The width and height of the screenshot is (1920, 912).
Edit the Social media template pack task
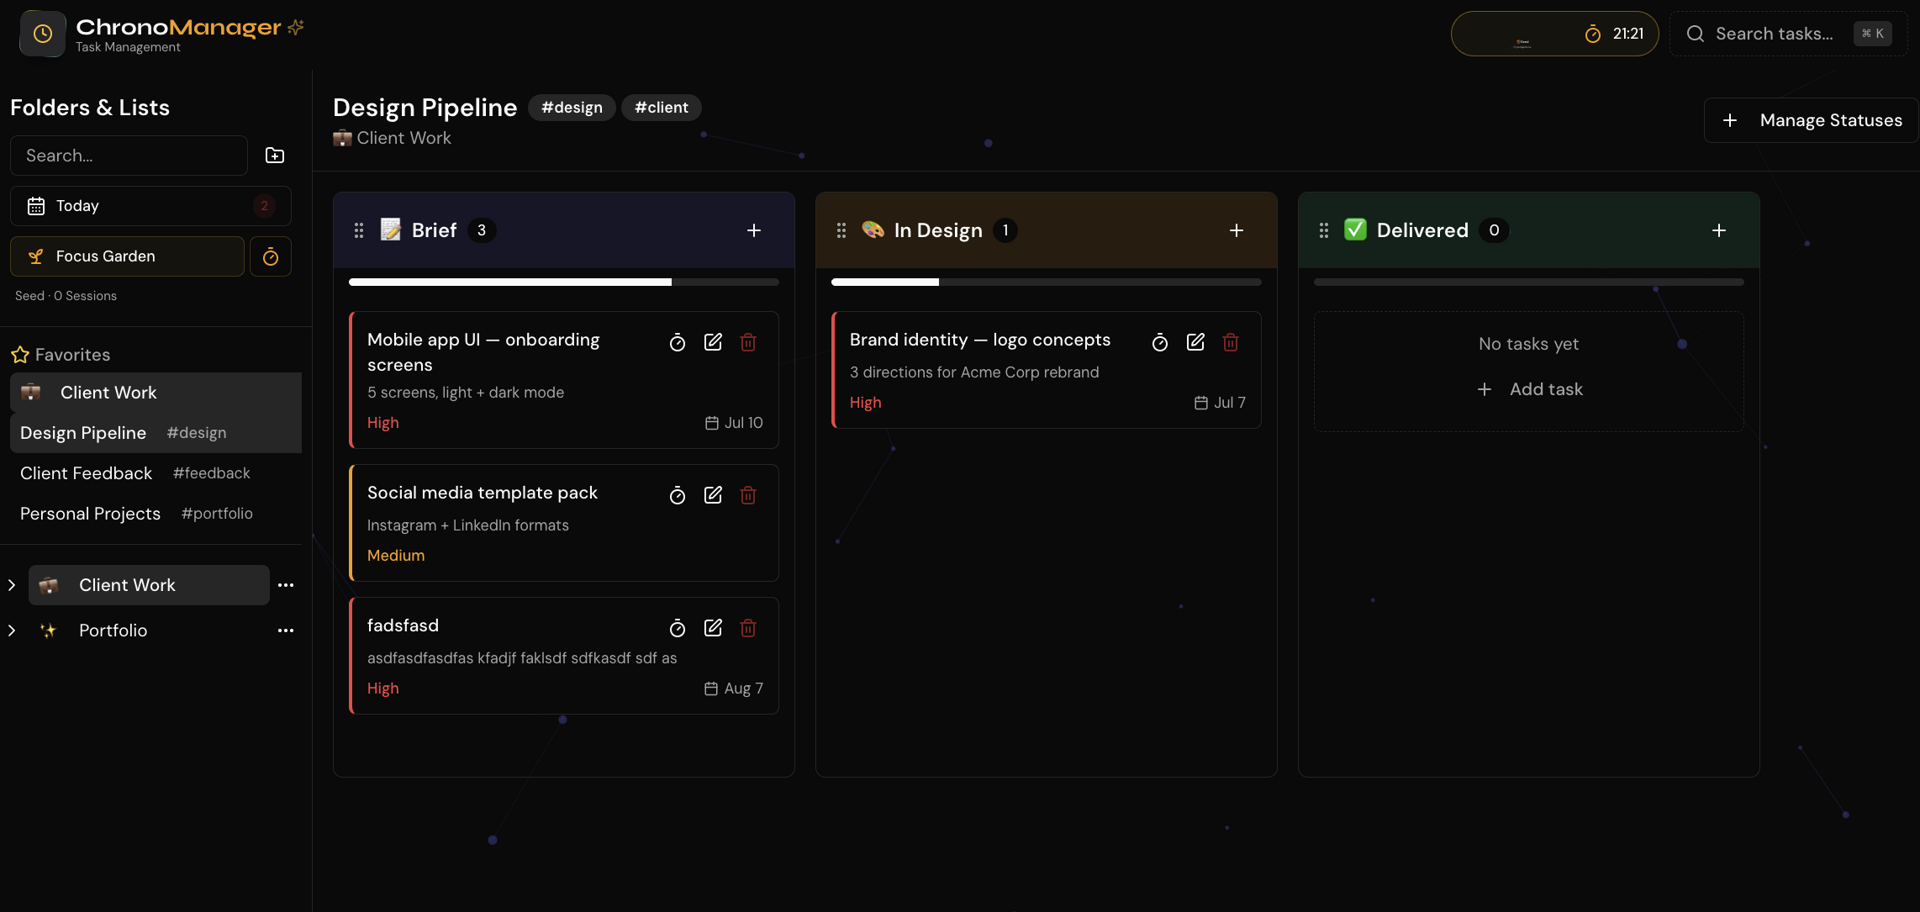(713, 495)
